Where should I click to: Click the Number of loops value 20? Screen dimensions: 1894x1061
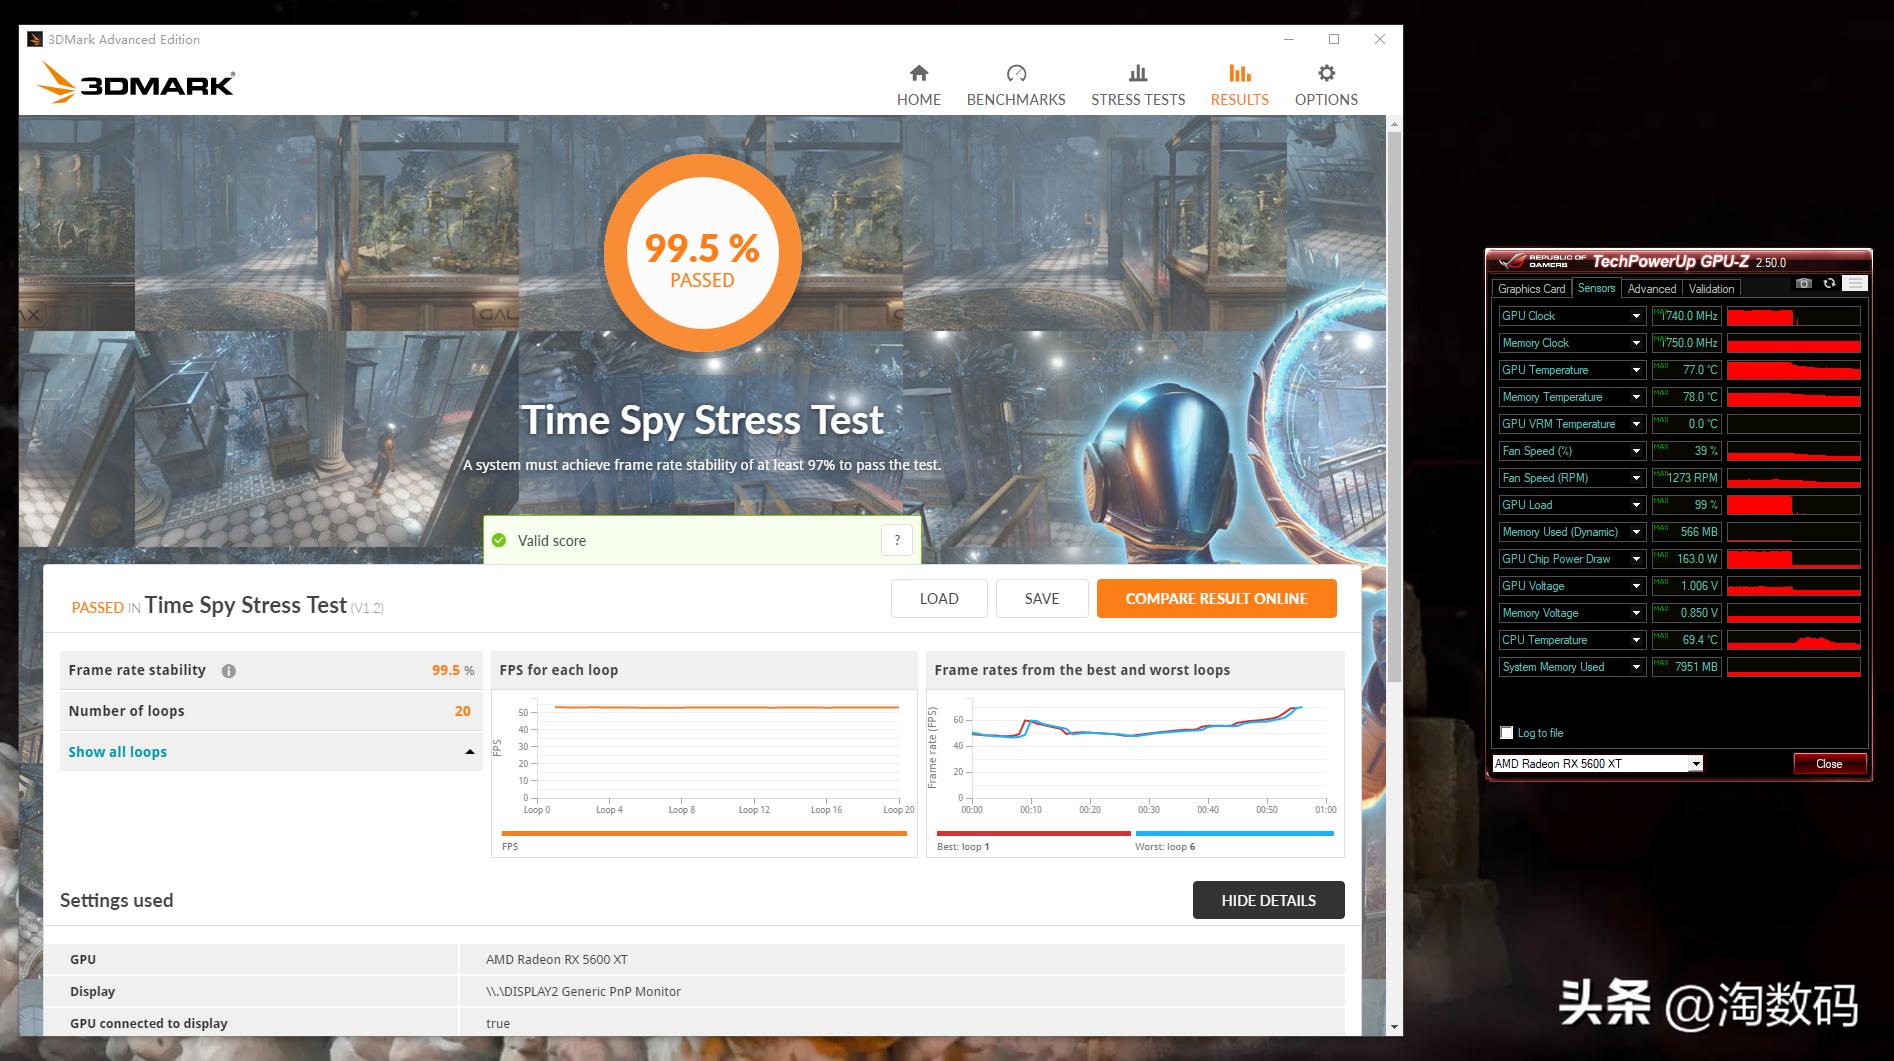(x=462, y=711)
